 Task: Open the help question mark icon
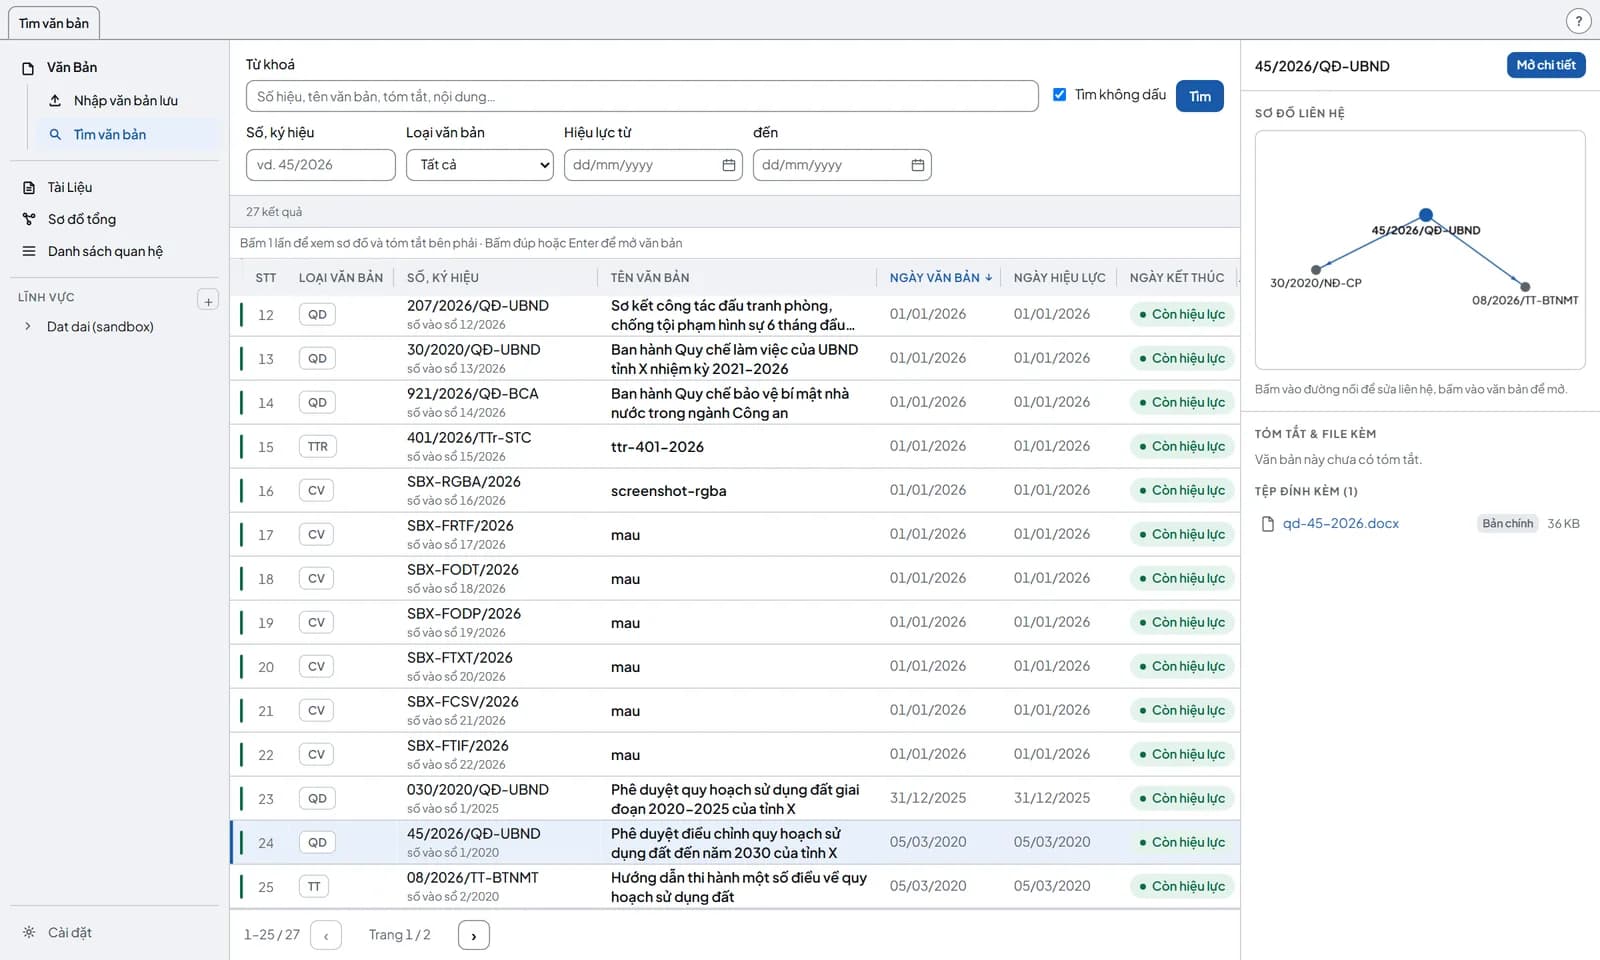[1578, 21]
